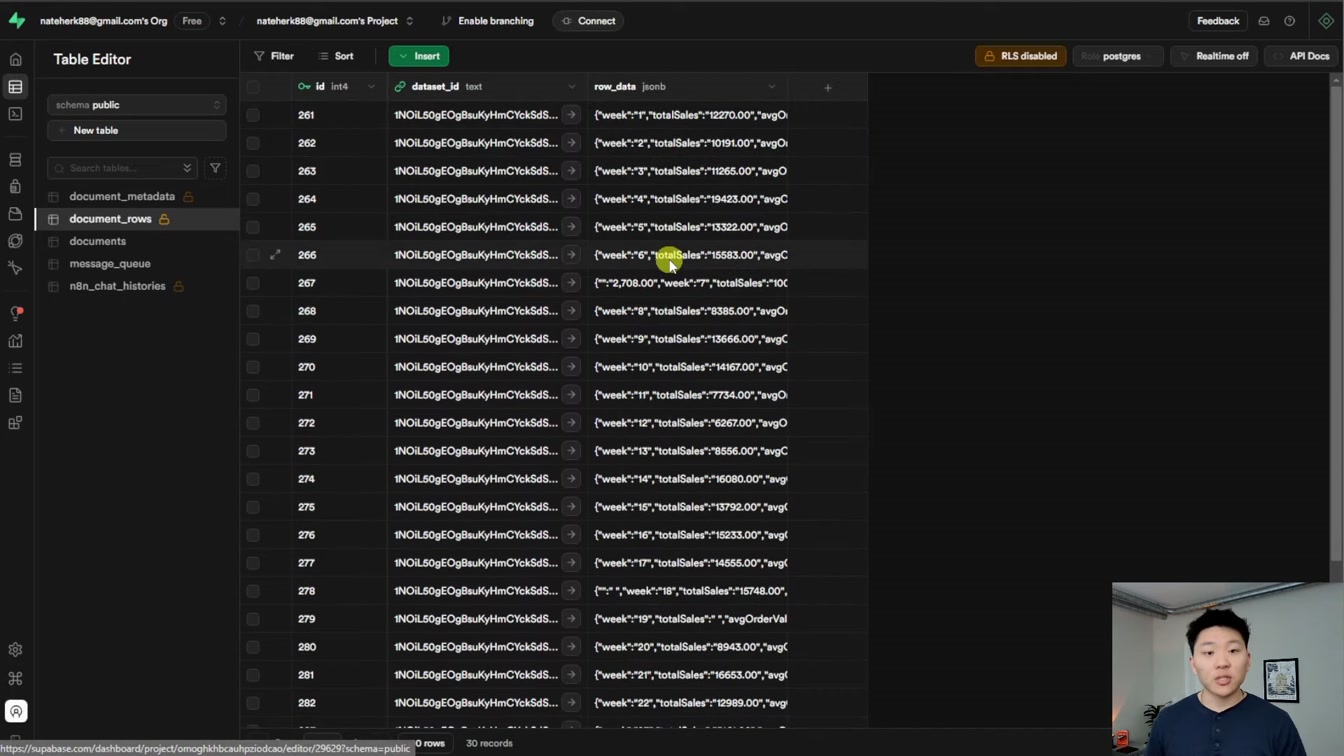The height and width of the screenshot is (756, 1344).
Task: Open the project switcher chevron
Action: (409, 21)
